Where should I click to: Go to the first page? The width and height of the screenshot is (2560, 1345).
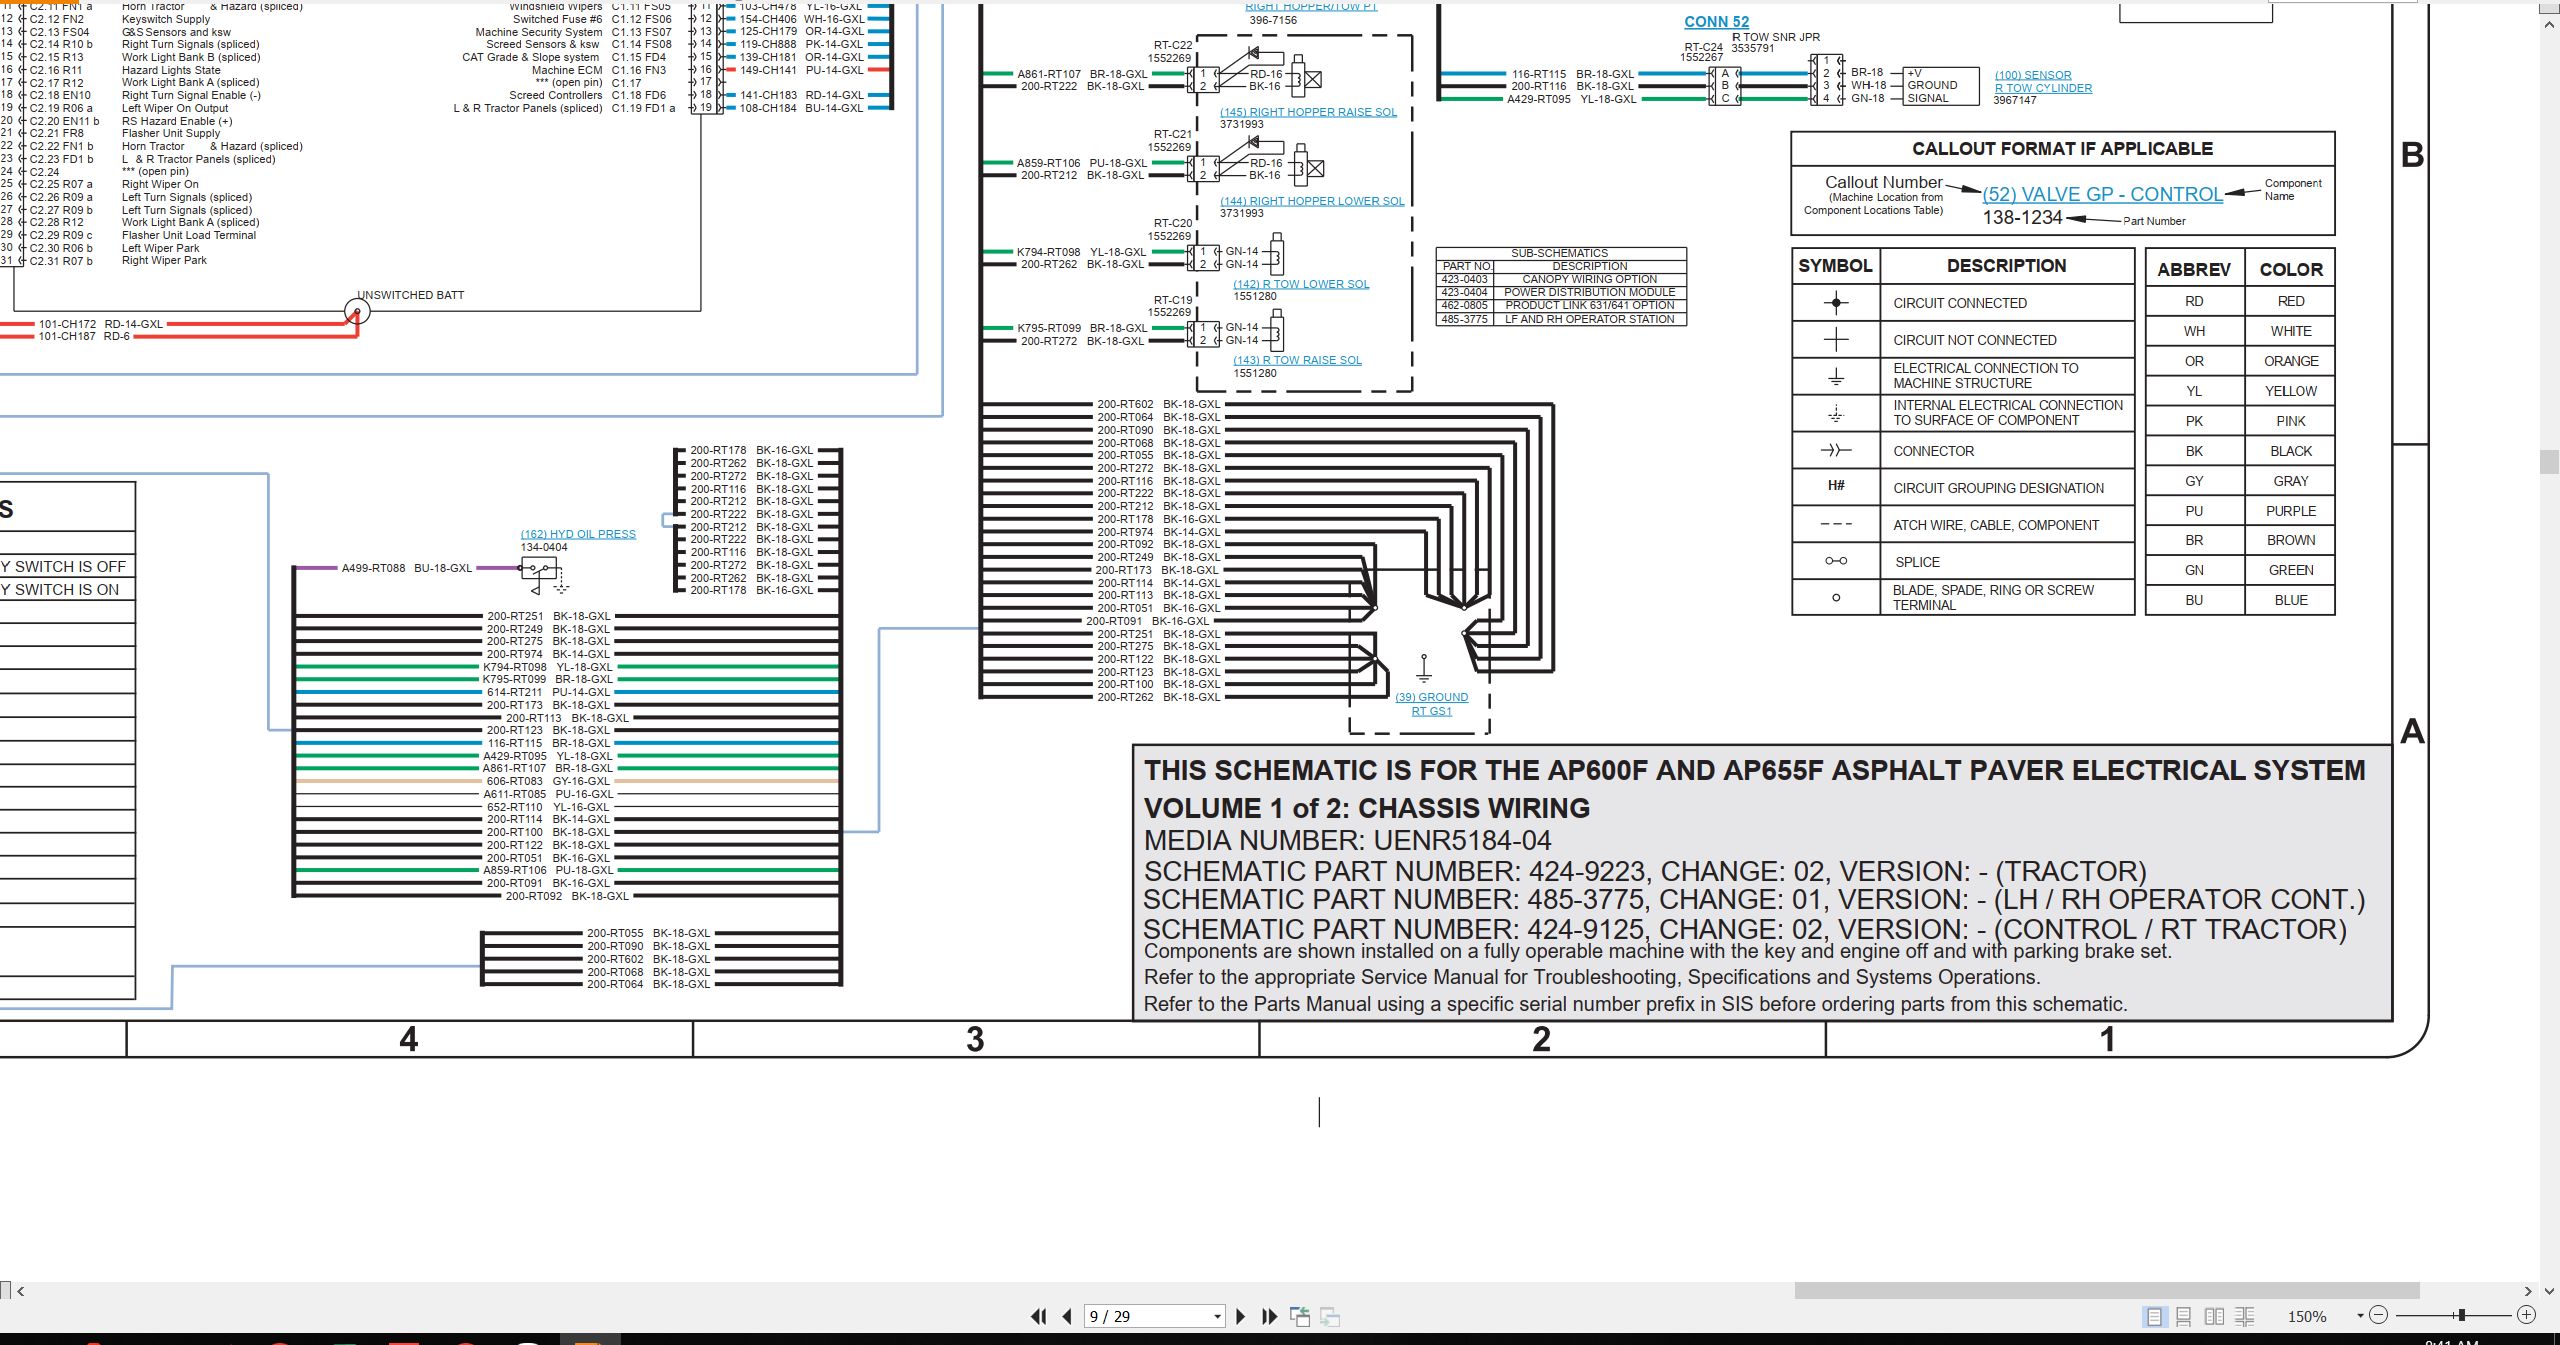pos(1039,1317)
